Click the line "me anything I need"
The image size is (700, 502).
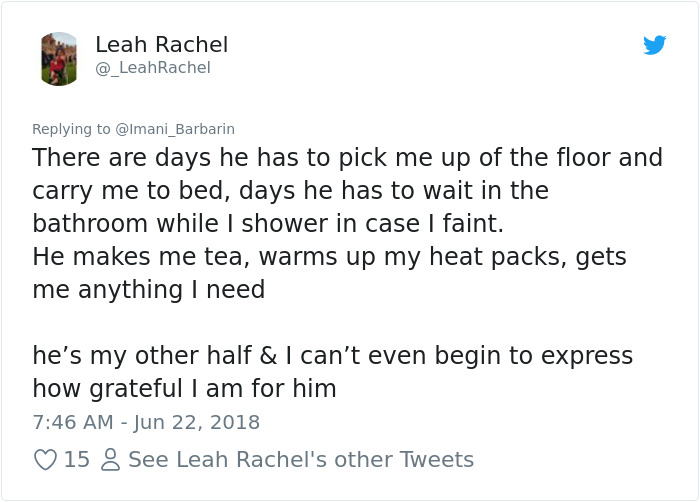148,290
